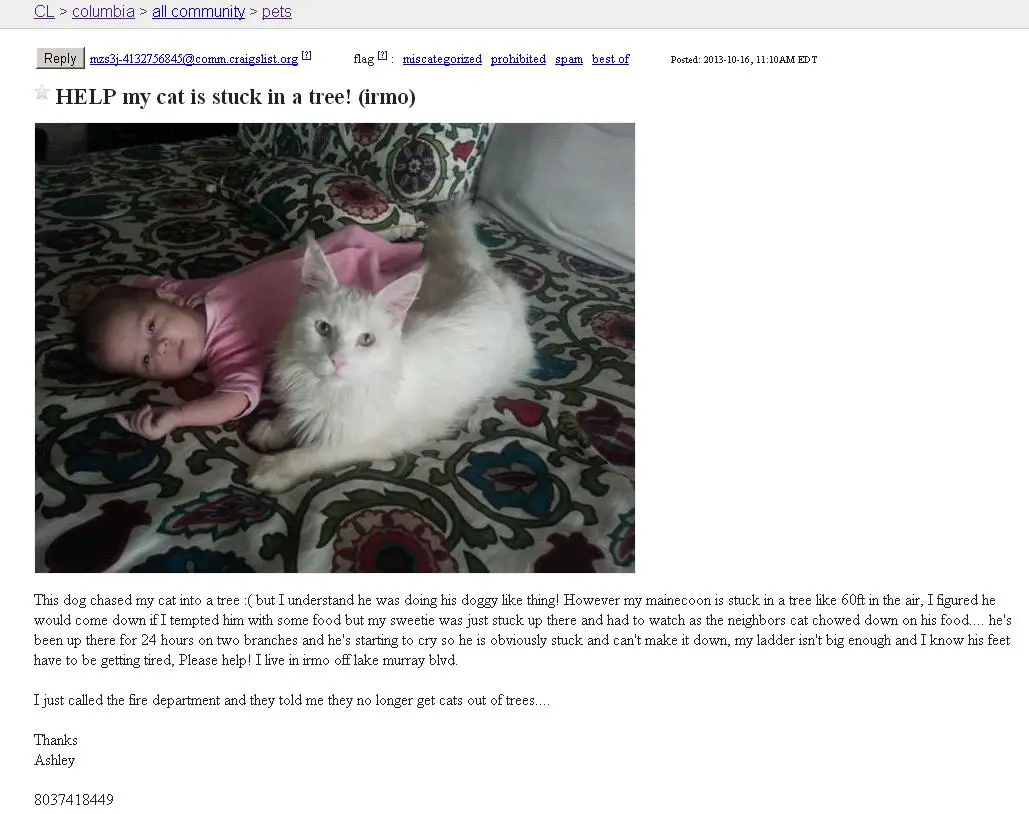Screen dimensions: 1029x814
Task: Nominate the post for best of
Action: tap(610, 59)
